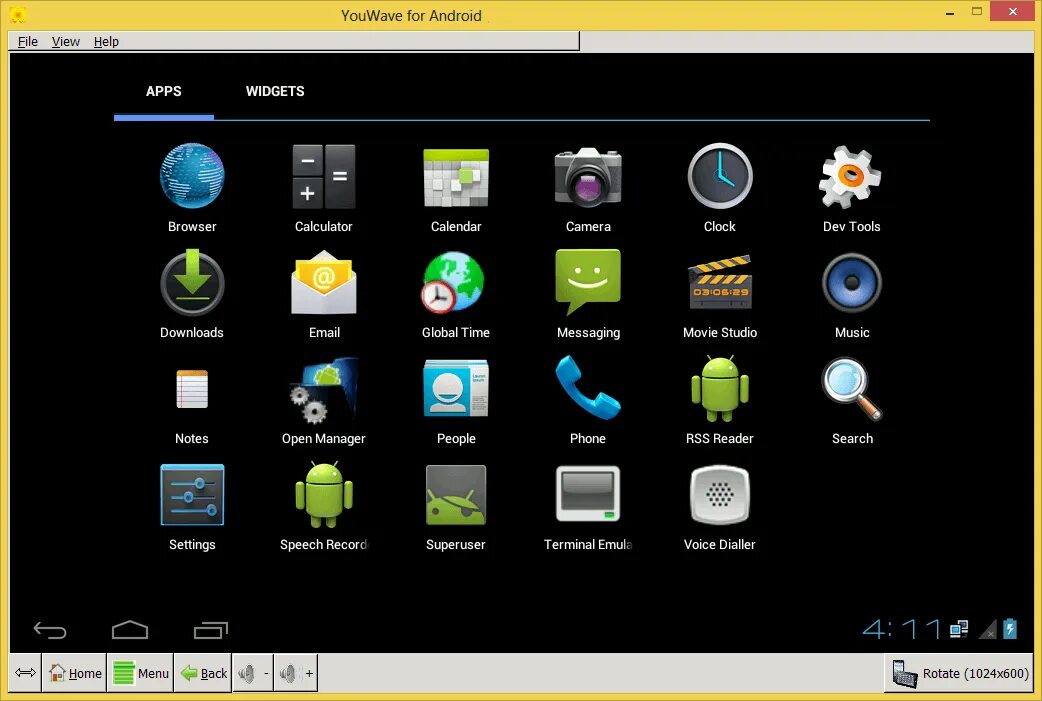Switch to the WIDGETS tab
Image resolution: width=1042 pixels, height=701 pixels.
coord(275,92)
